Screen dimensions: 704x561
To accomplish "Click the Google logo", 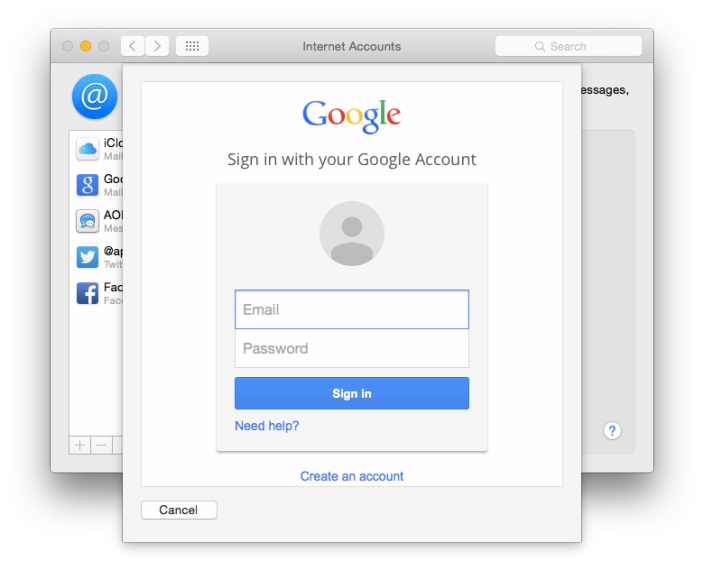I will 352,116.
